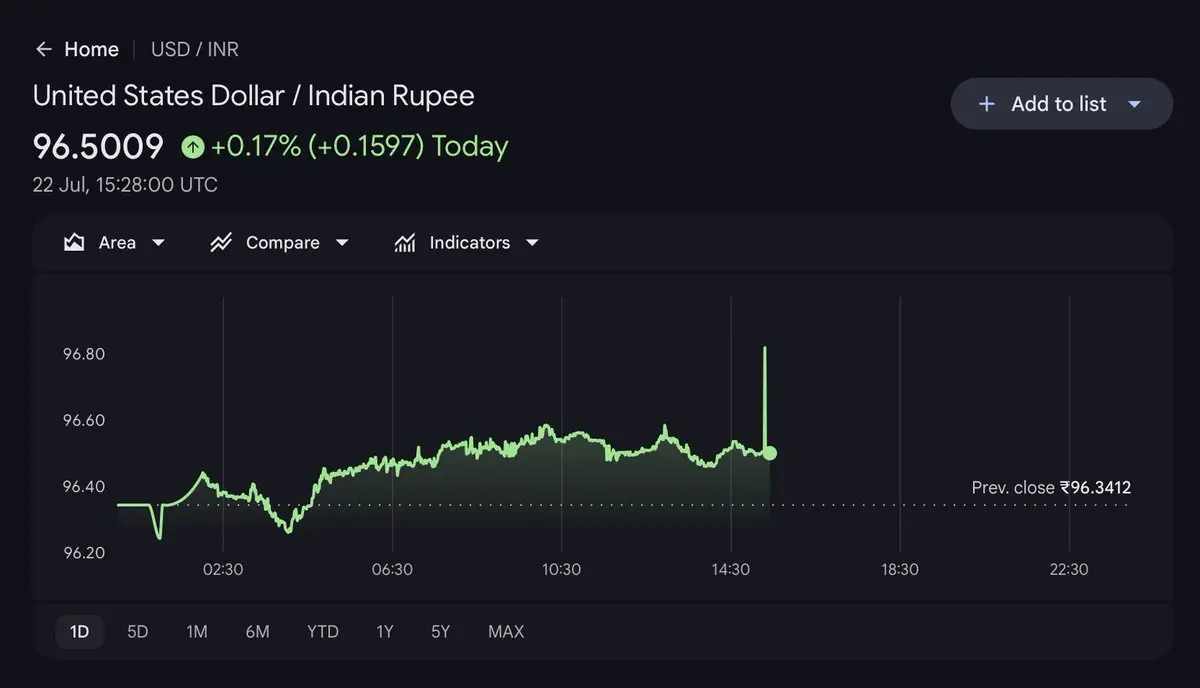Screen dimensions: 1200x688
Task: Click the current price marker dot on chart
Action: (x=769, y=453)
